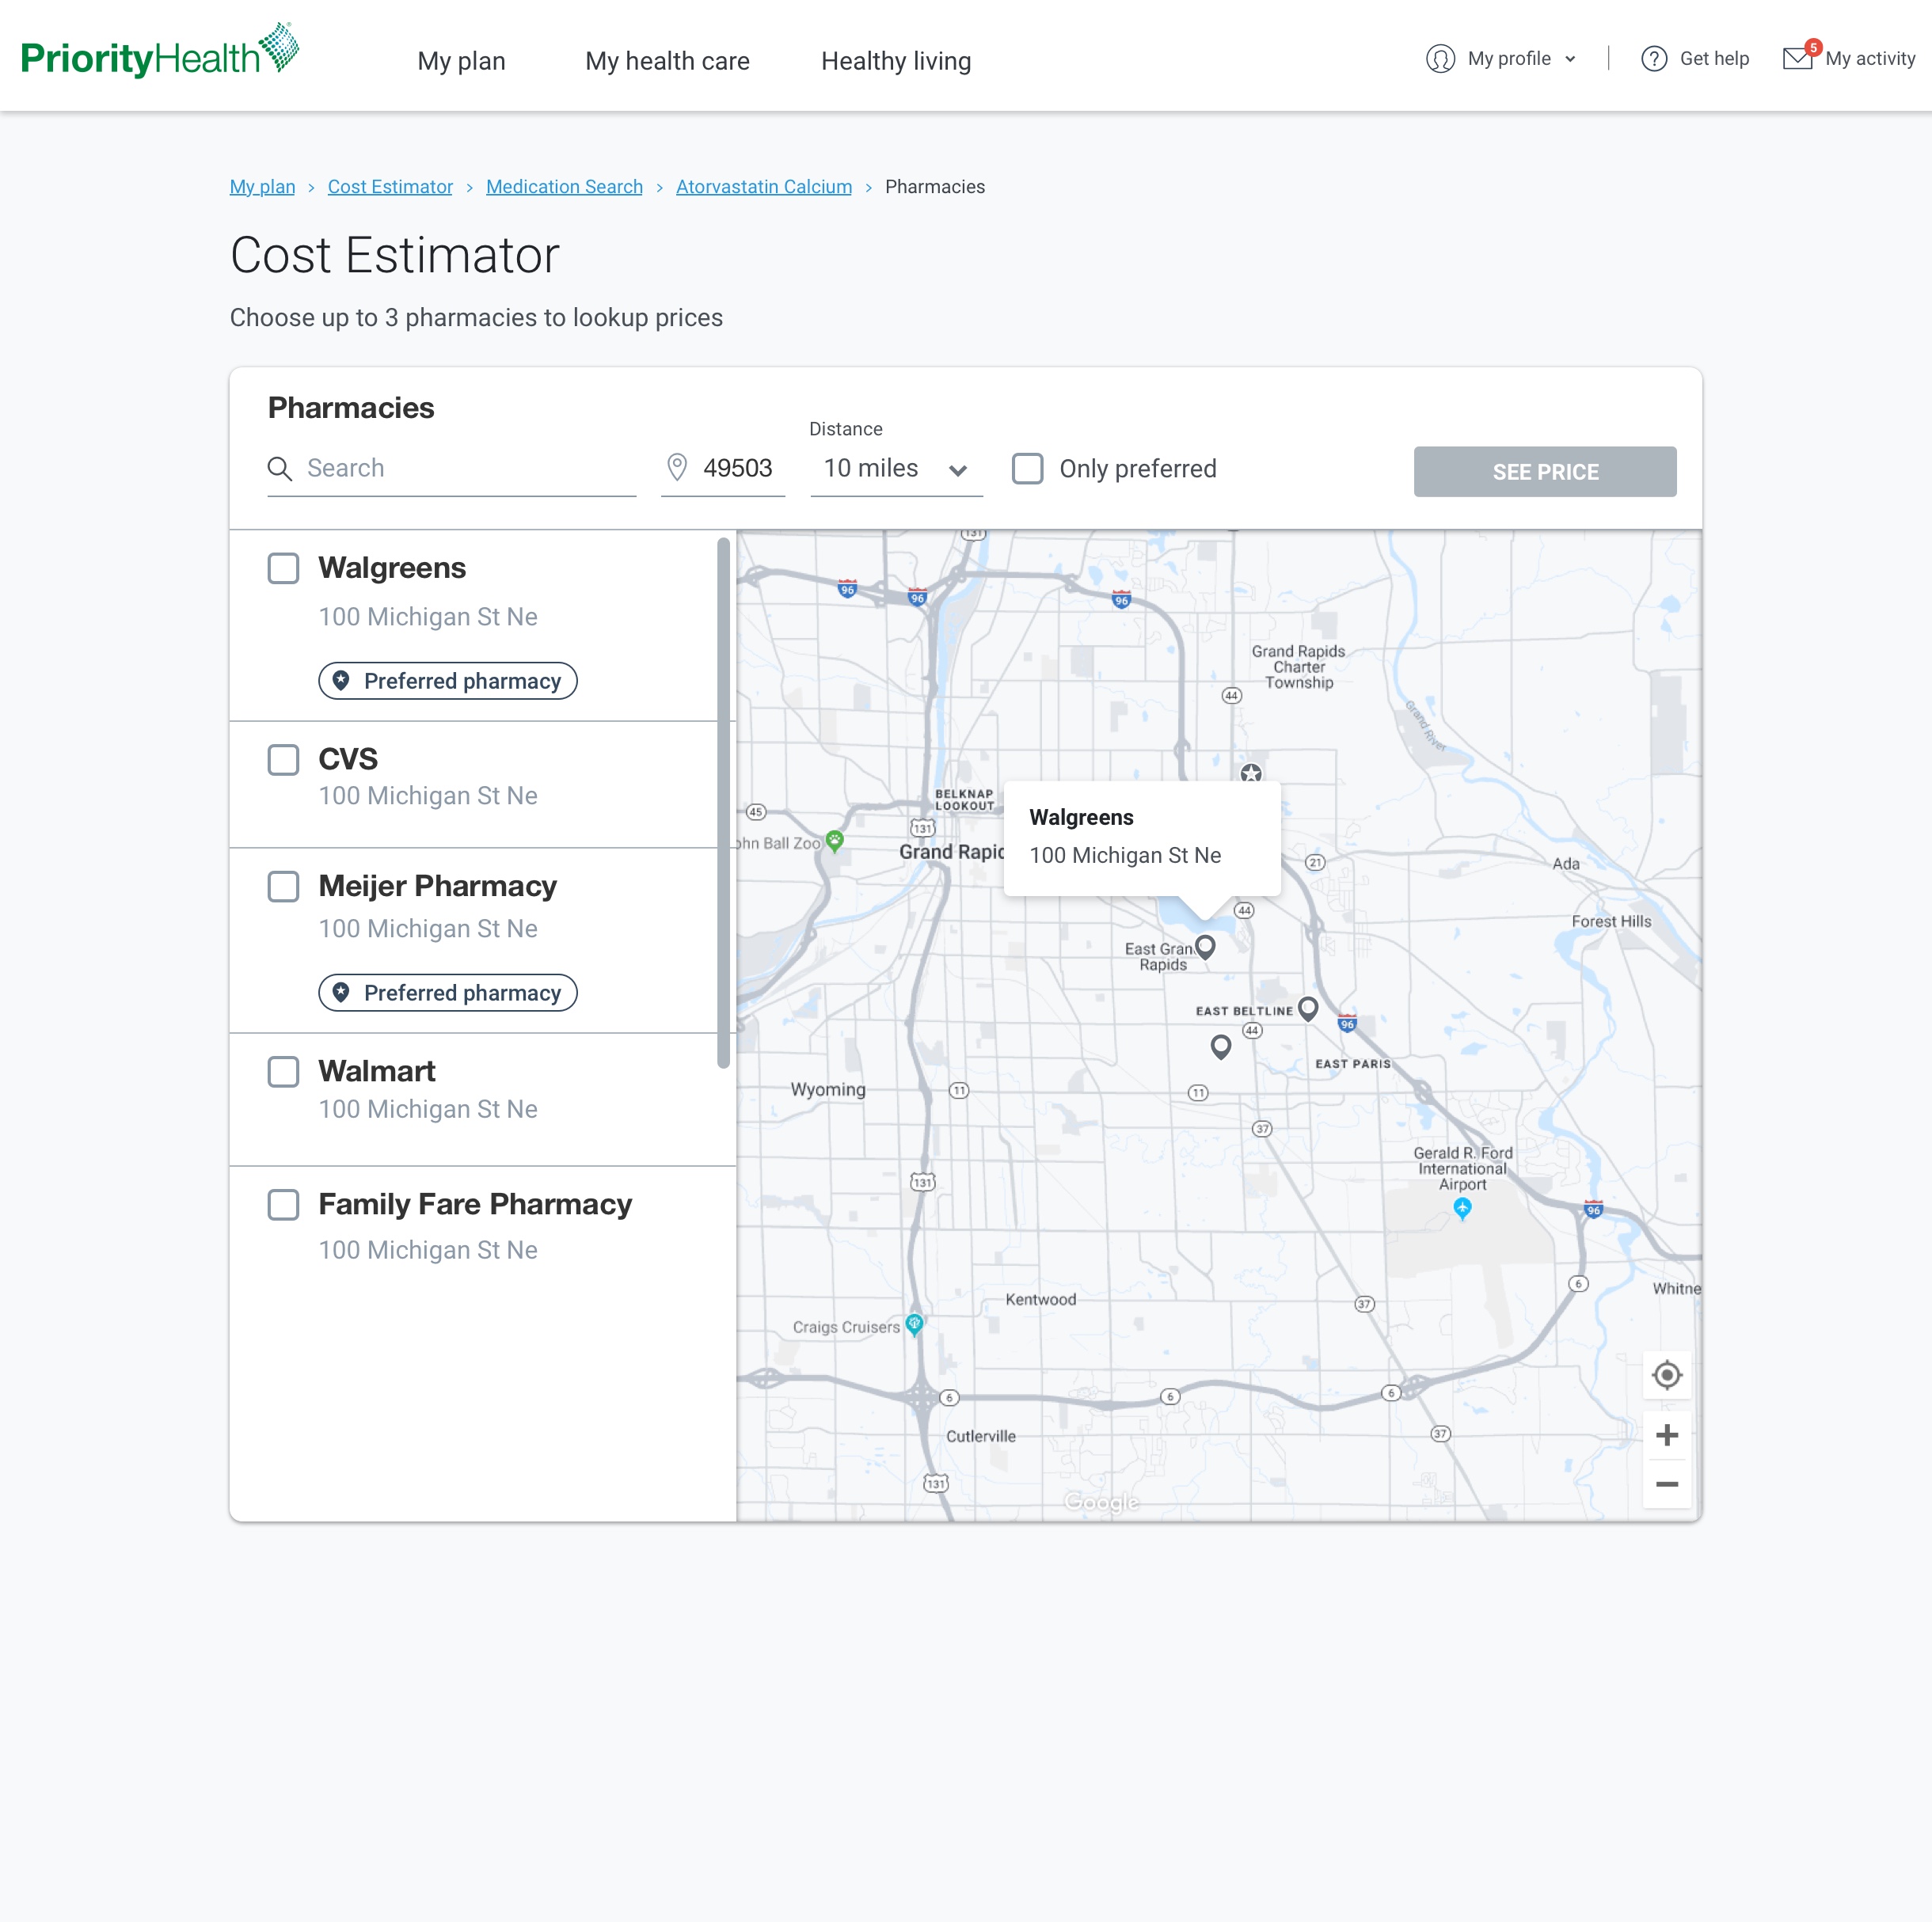This screenshot has height=1922, width=1932.
Task: Open the My health care menu
Action: [x=667, y=61]
